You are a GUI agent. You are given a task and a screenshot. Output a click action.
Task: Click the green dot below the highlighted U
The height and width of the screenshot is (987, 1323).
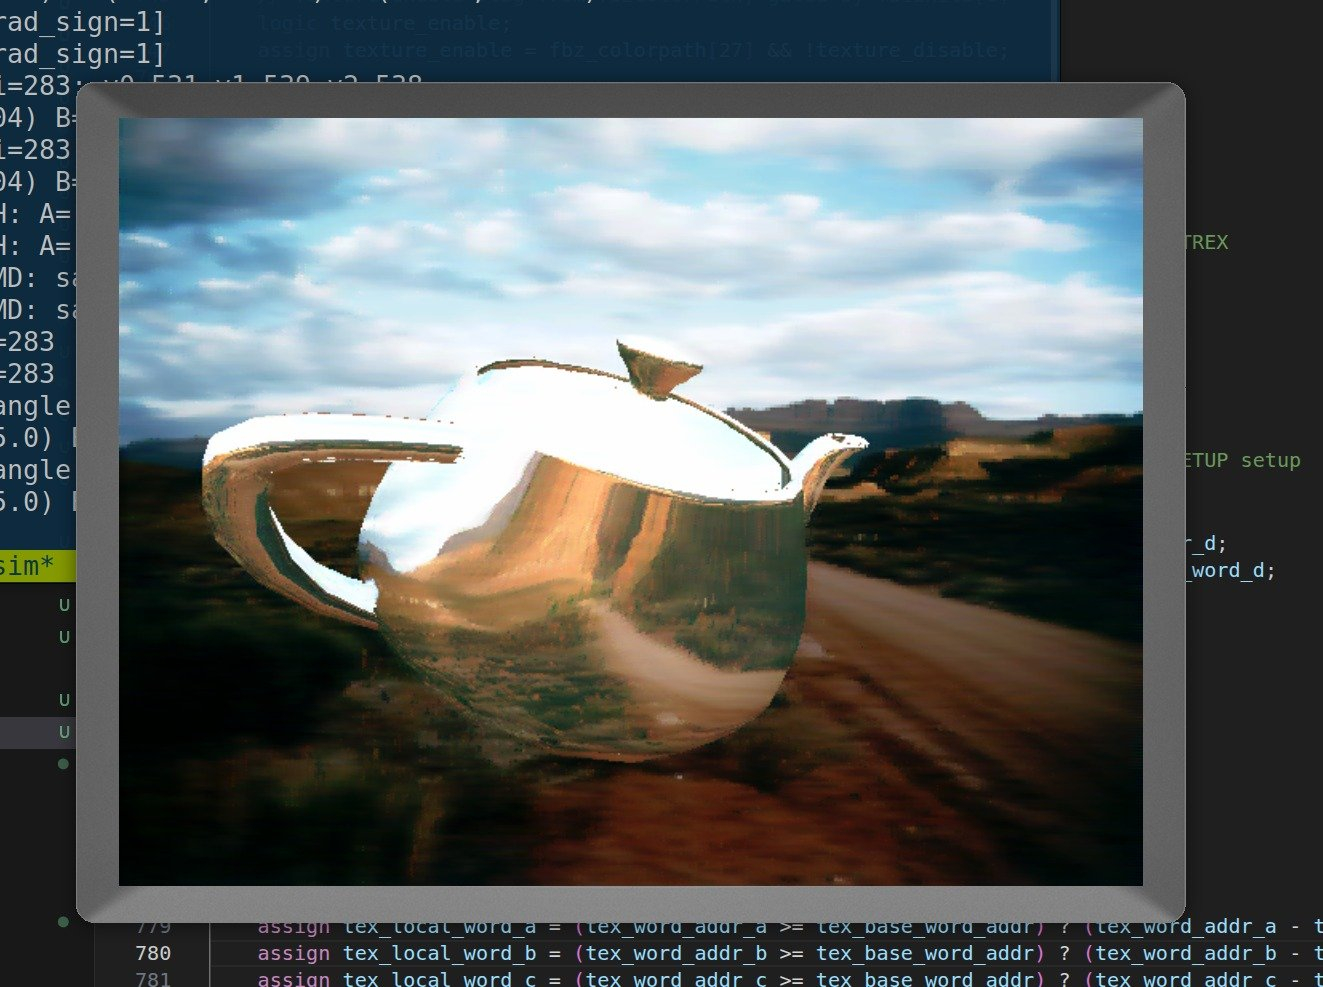[x=64, y=764]
